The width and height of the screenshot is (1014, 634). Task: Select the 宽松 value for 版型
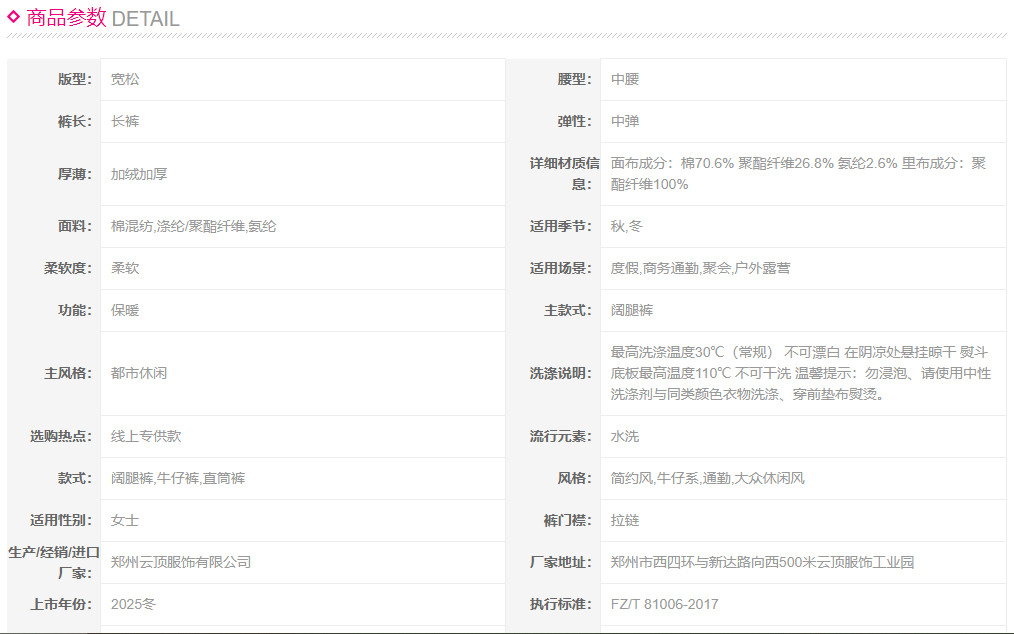click(125, 79)
